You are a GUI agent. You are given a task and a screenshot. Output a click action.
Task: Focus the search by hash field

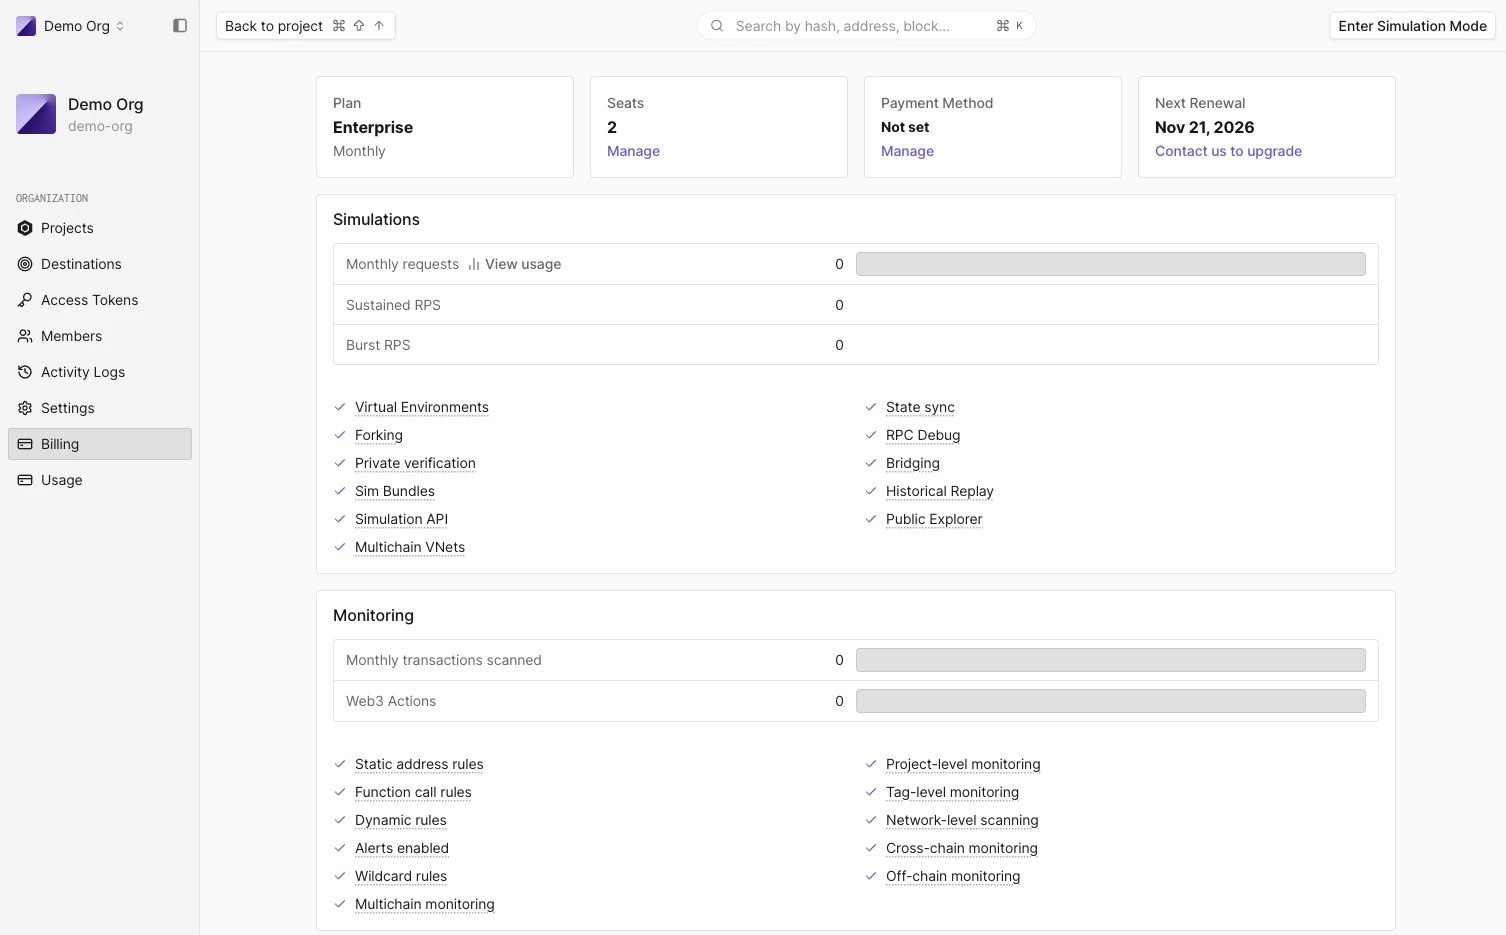tap(866, 26)
